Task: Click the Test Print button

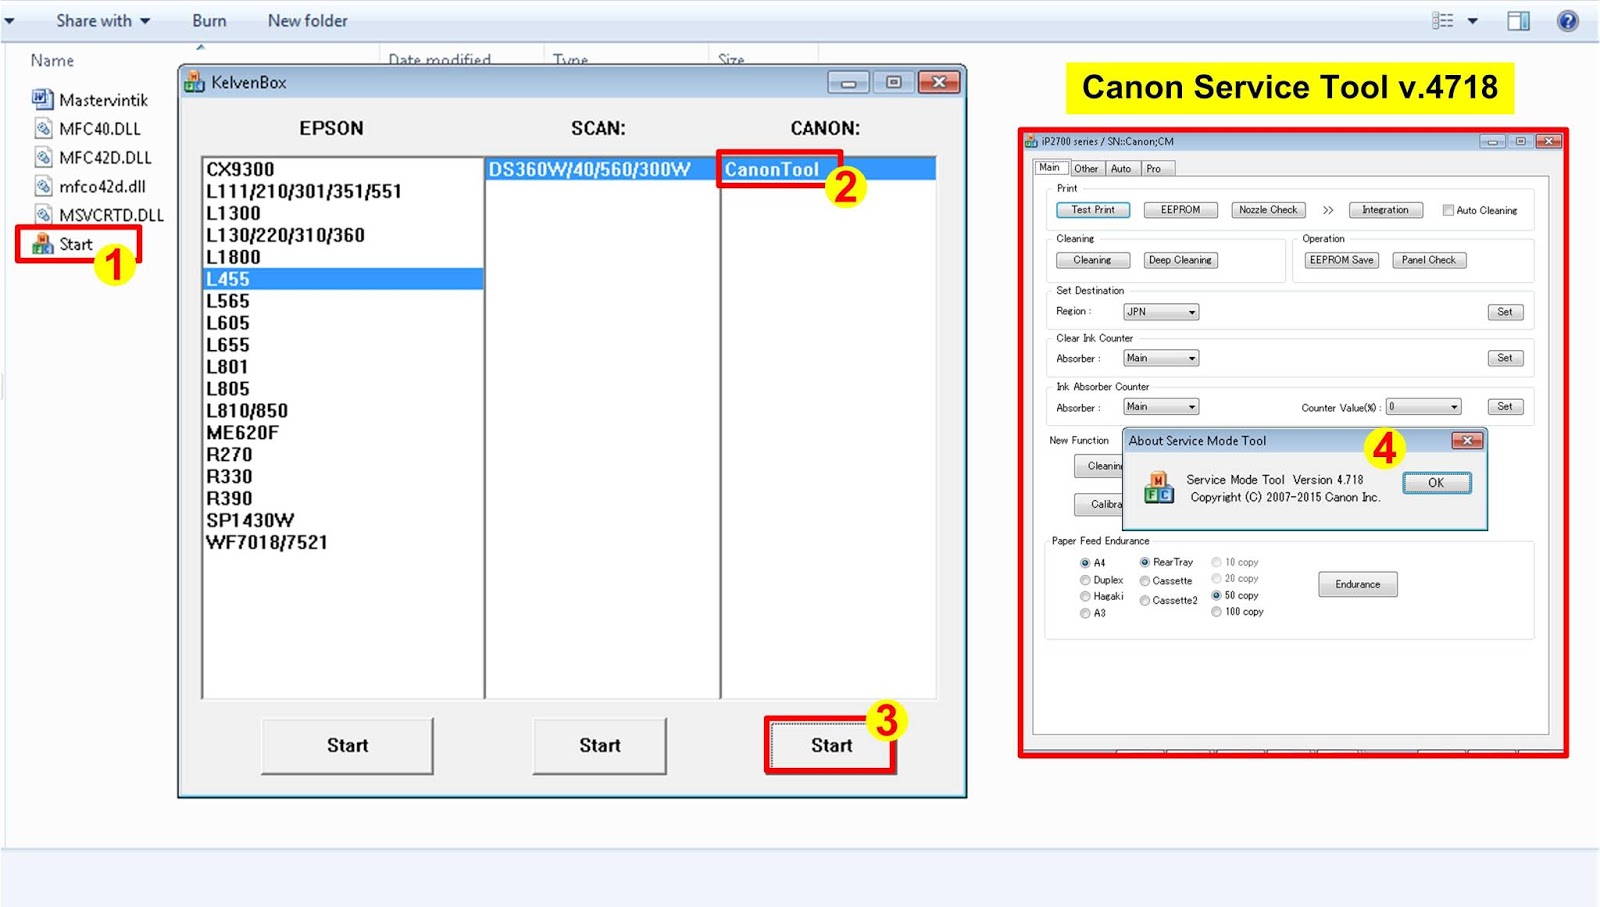Action: pyautogui.click(x=1093, y=210)
